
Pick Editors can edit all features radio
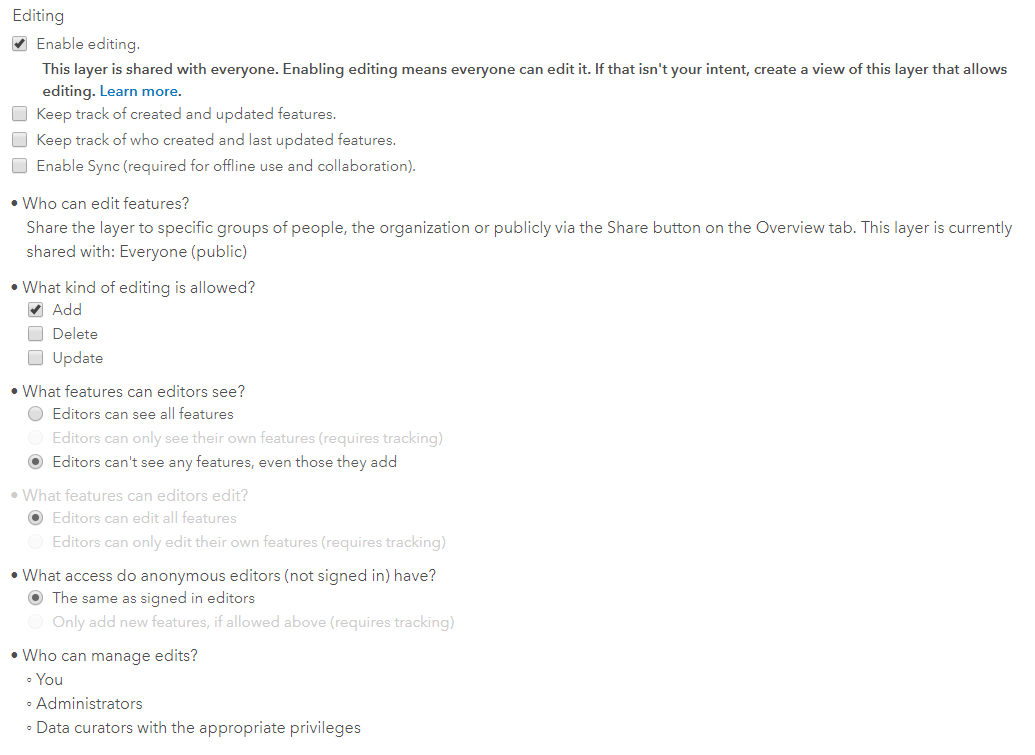[x=36, y=518]
